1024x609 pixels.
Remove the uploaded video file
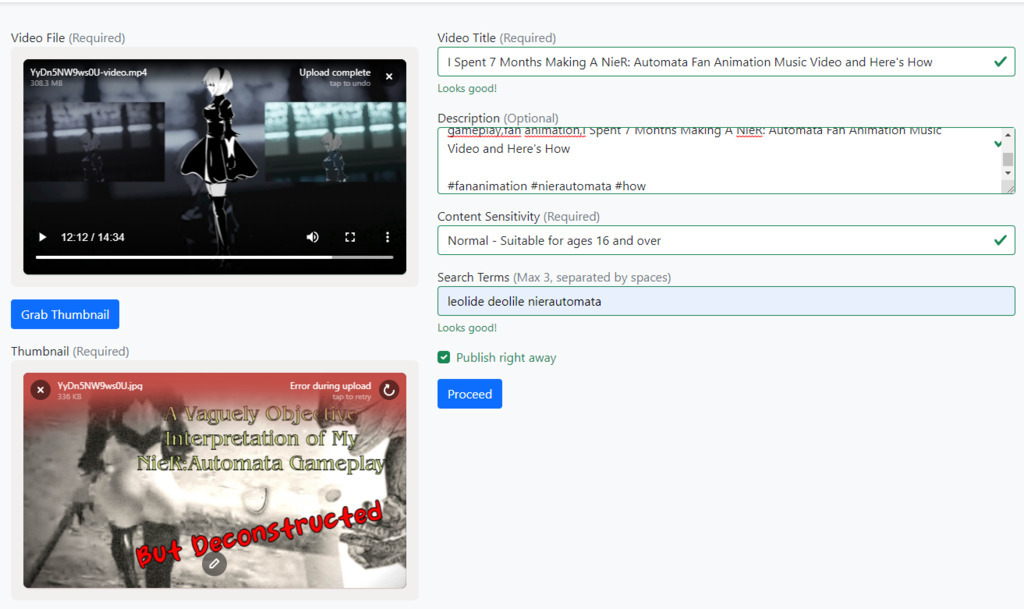tap(389, 76)
